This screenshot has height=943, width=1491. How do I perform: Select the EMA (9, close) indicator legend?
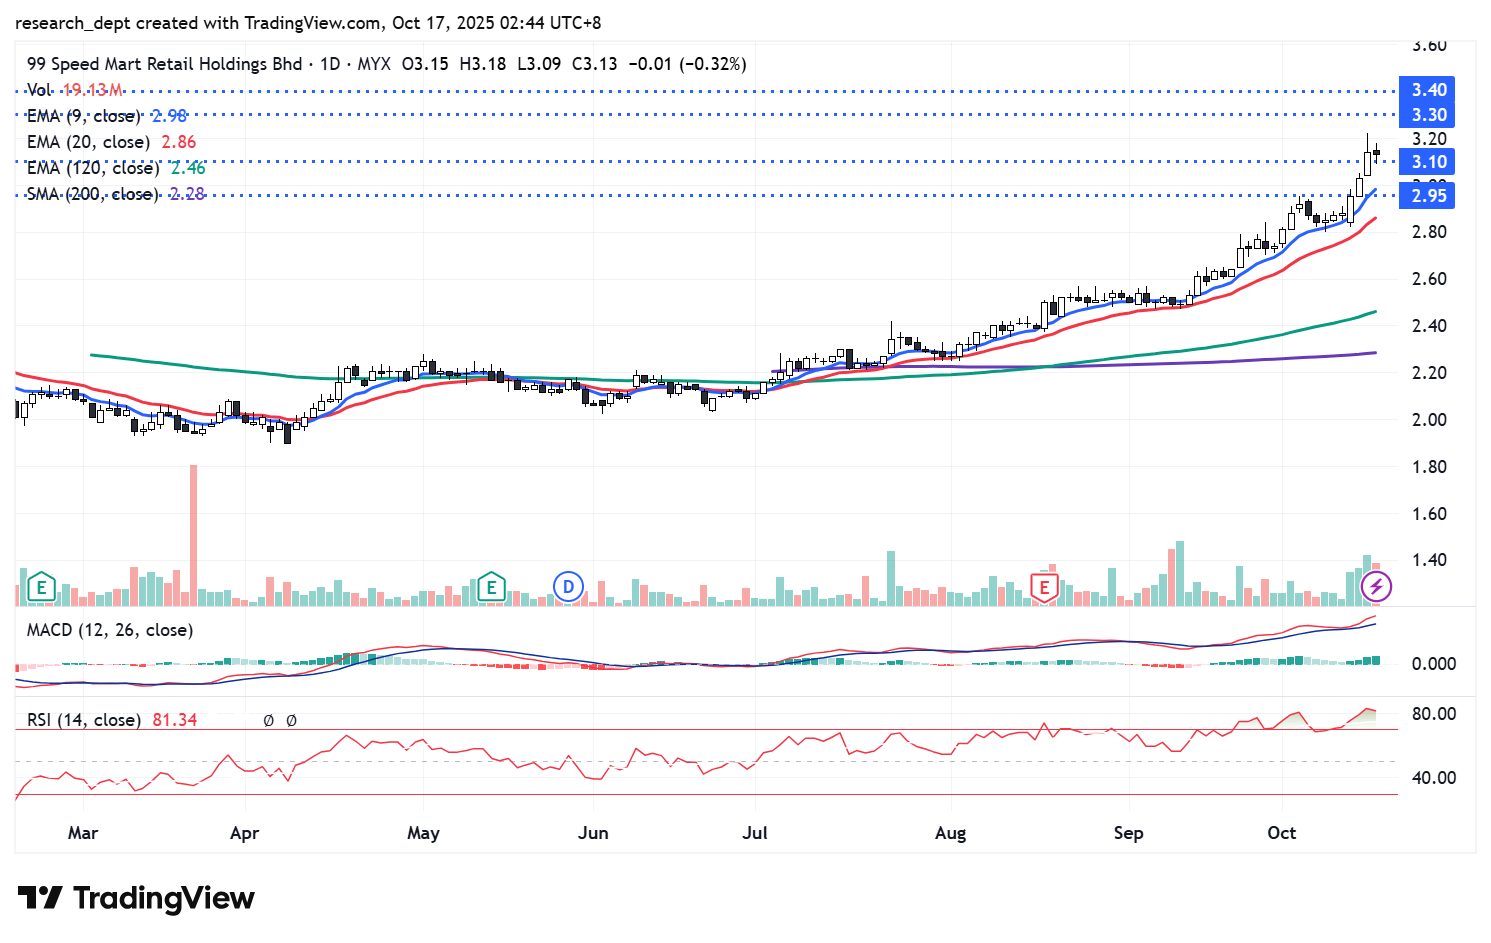click(84, 116)
